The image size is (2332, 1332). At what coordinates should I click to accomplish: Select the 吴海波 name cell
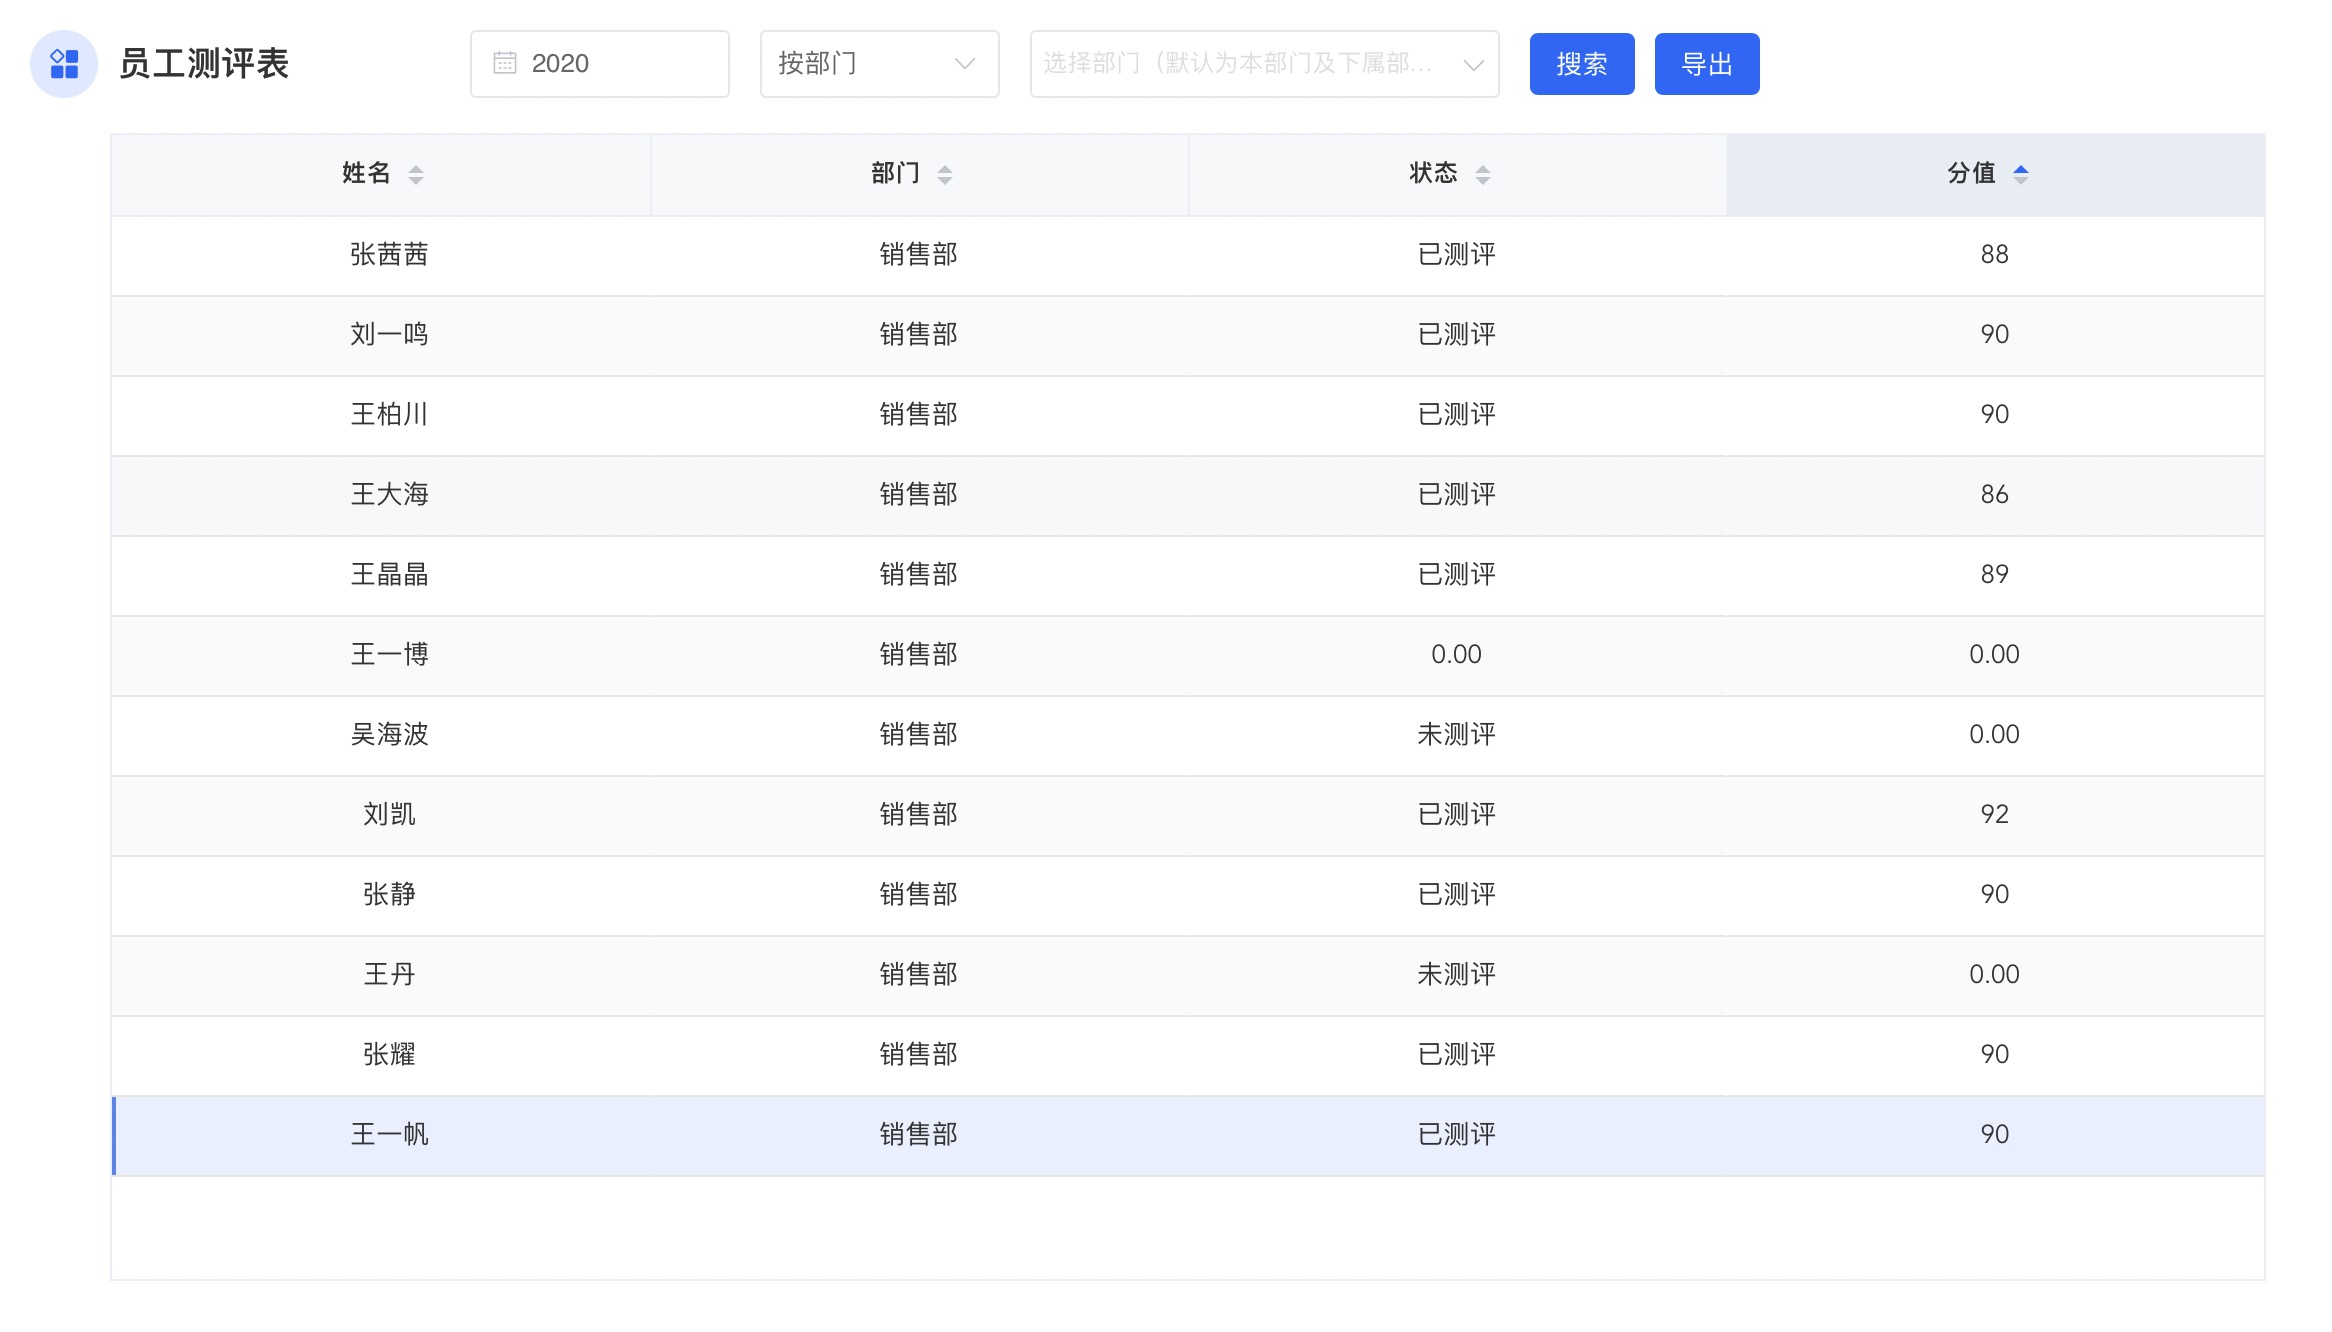(x=389, y=734)
